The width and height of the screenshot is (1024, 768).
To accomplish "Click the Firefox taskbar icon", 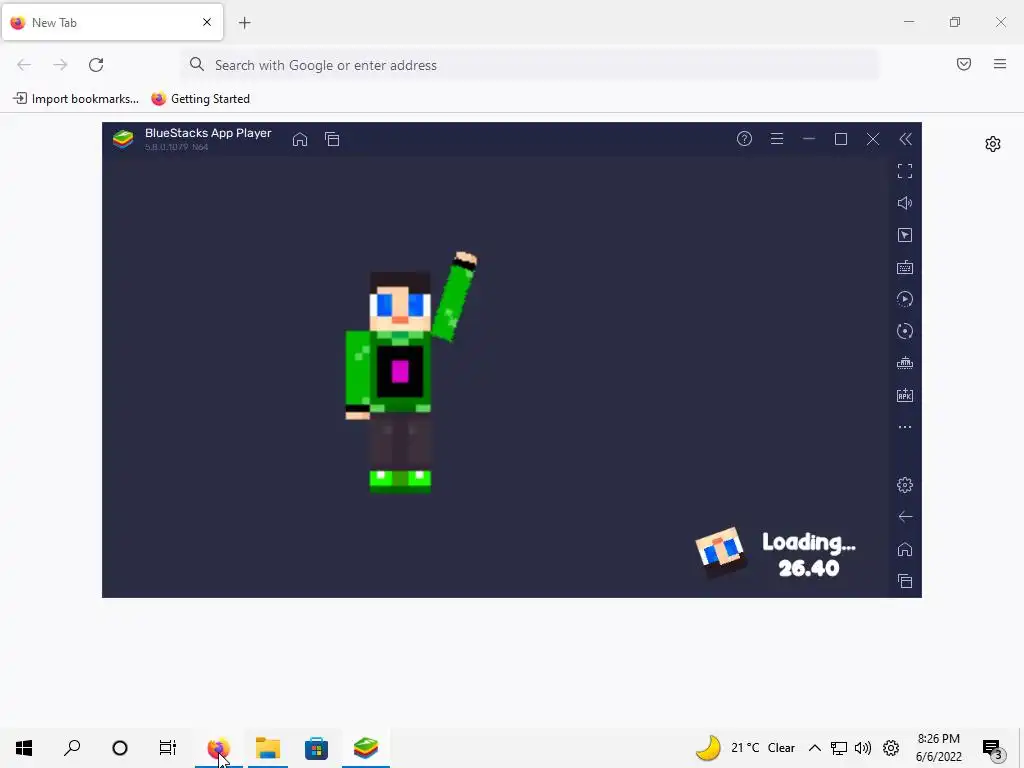I will (218, 748).
